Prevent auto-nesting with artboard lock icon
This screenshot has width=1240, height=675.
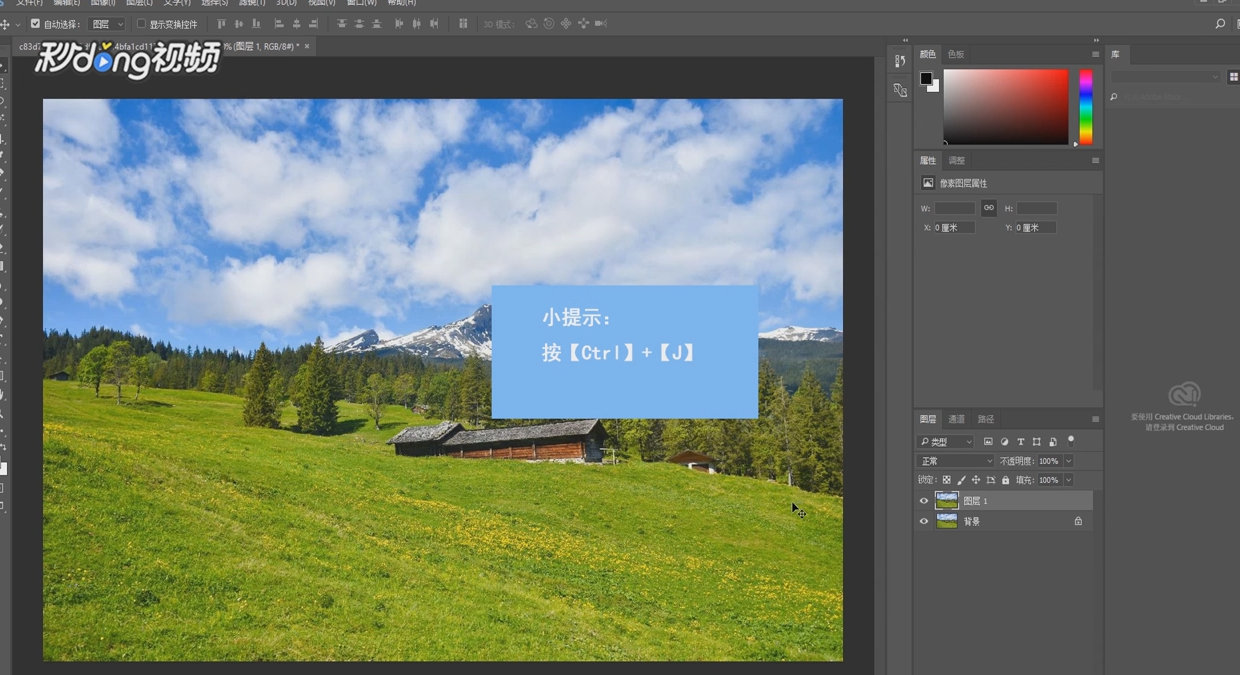(991, 480)
